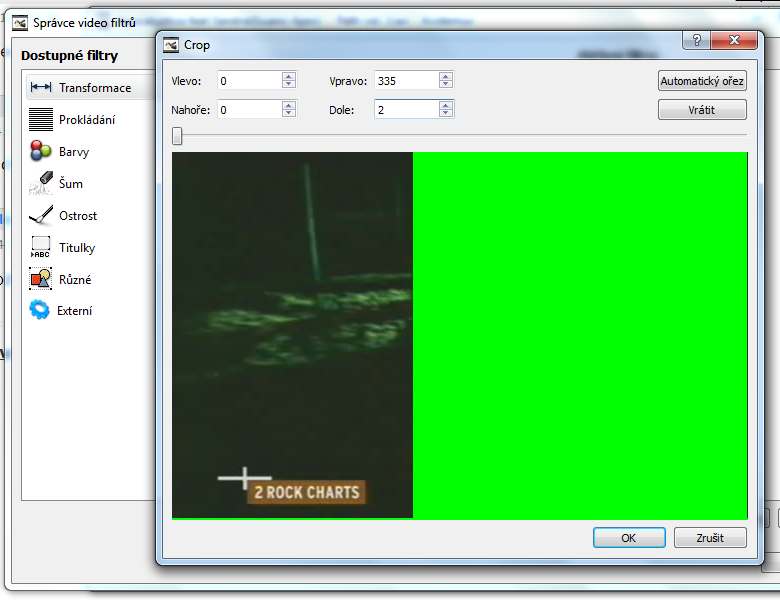The height and width of the screenshot is (605, 780).
Task: Click the Transformace label text
Action: (x=95, y=88)
